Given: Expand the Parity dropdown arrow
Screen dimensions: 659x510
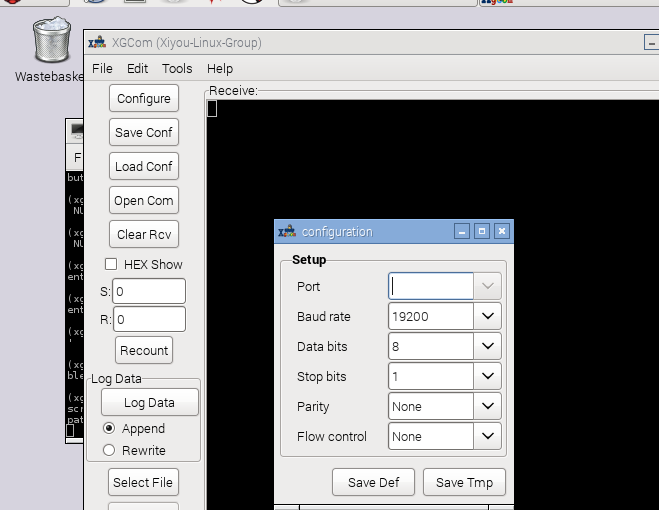Looking at the screenshot, I should tap(488, 406).
